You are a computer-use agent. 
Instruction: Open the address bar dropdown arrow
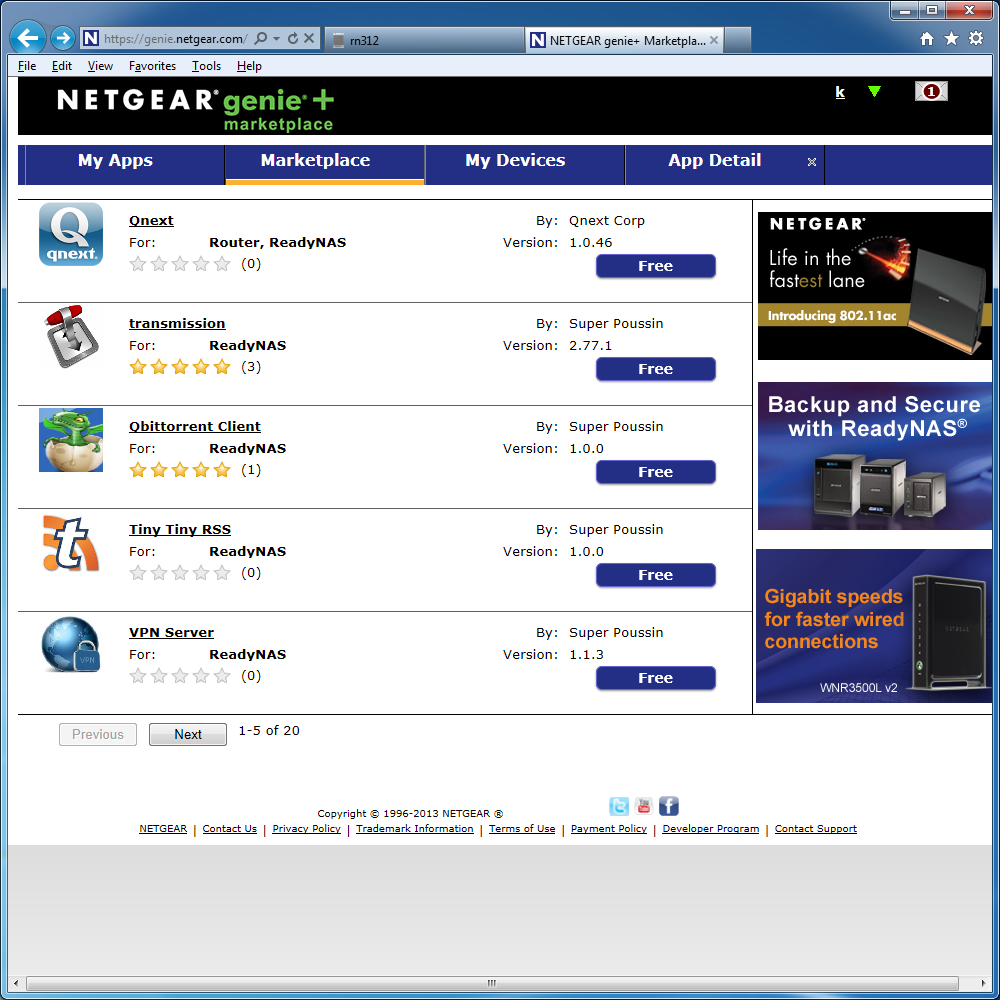[276, 39]
